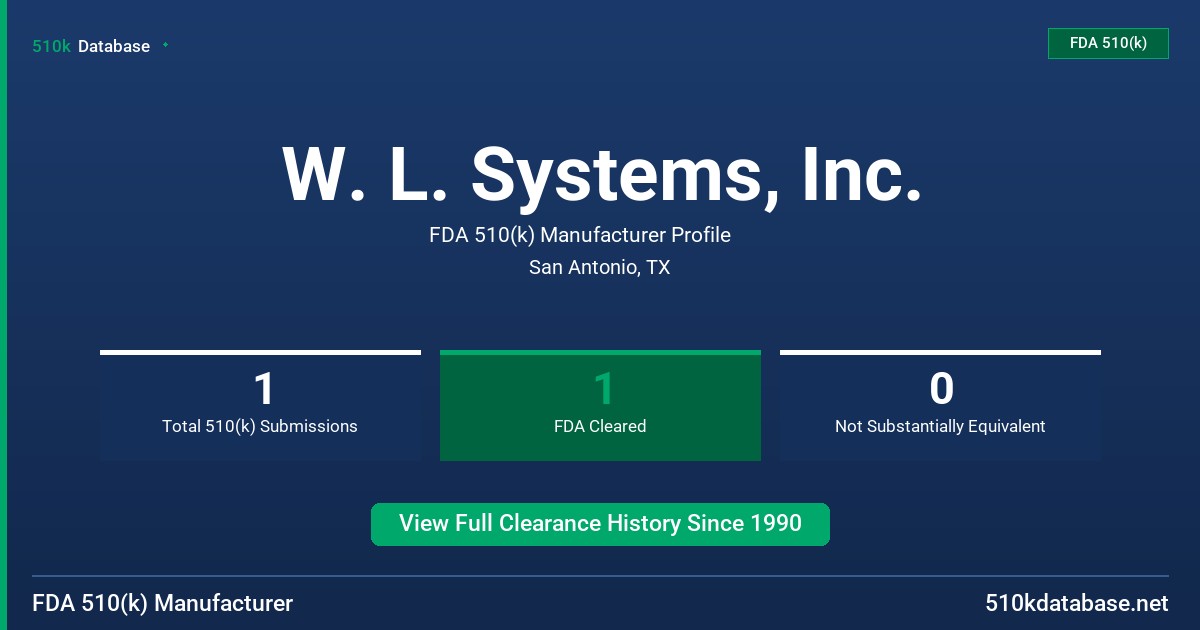
Task: Open the Total 510(k) Submissions card
Action: [x=260, y=405]
